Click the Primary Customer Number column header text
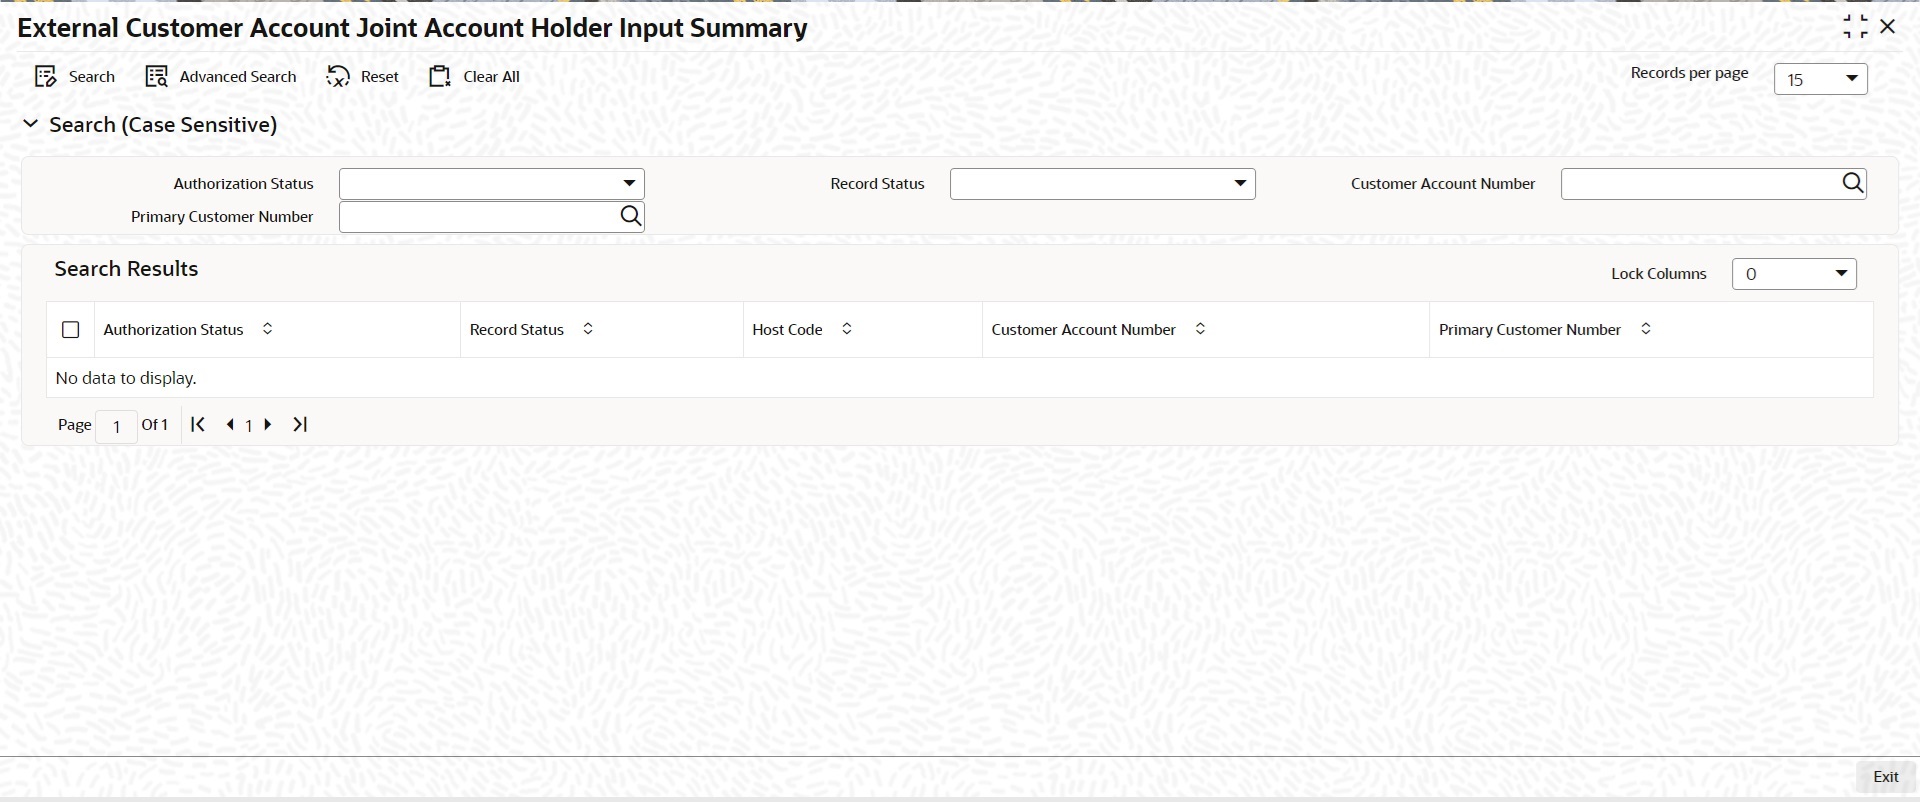The width and height of the screenshot is (1920, 802). 1530,329
